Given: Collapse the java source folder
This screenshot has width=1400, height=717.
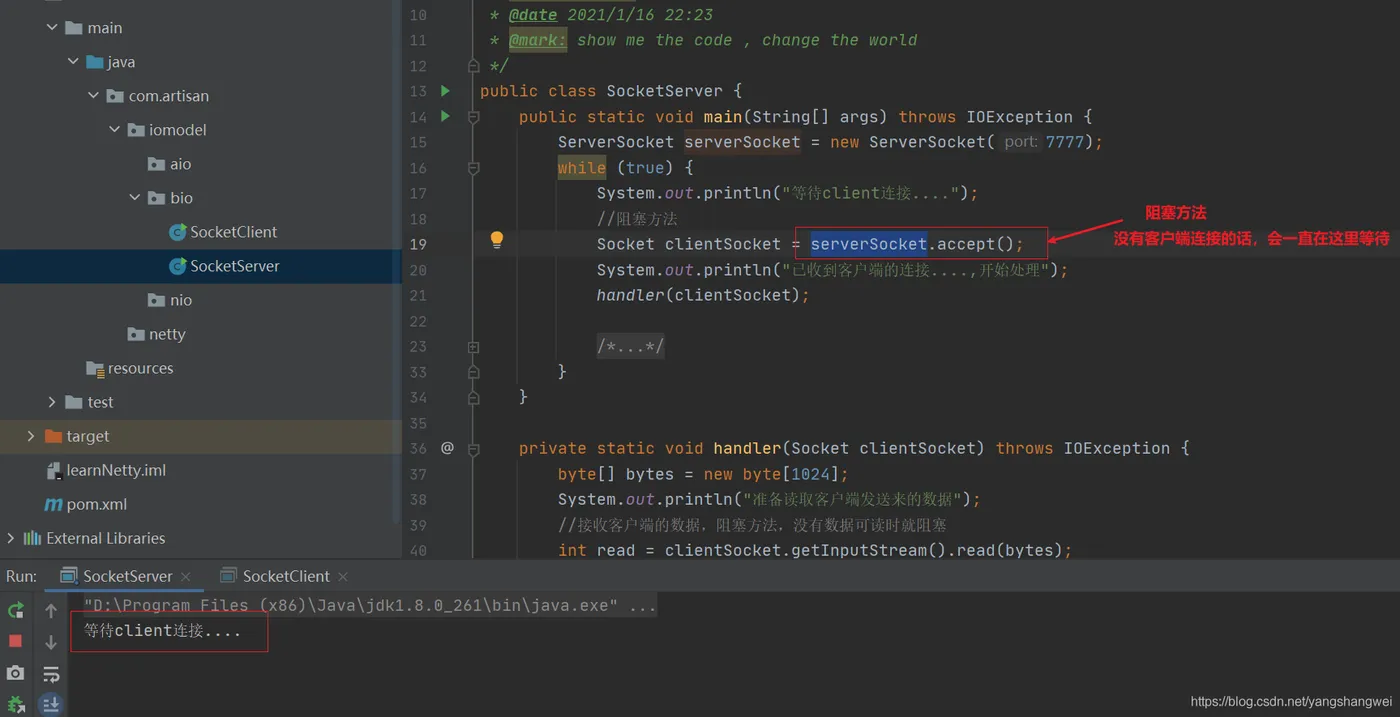Looking at the screenshot, I should pyautogui.click(x=73, y=62).
